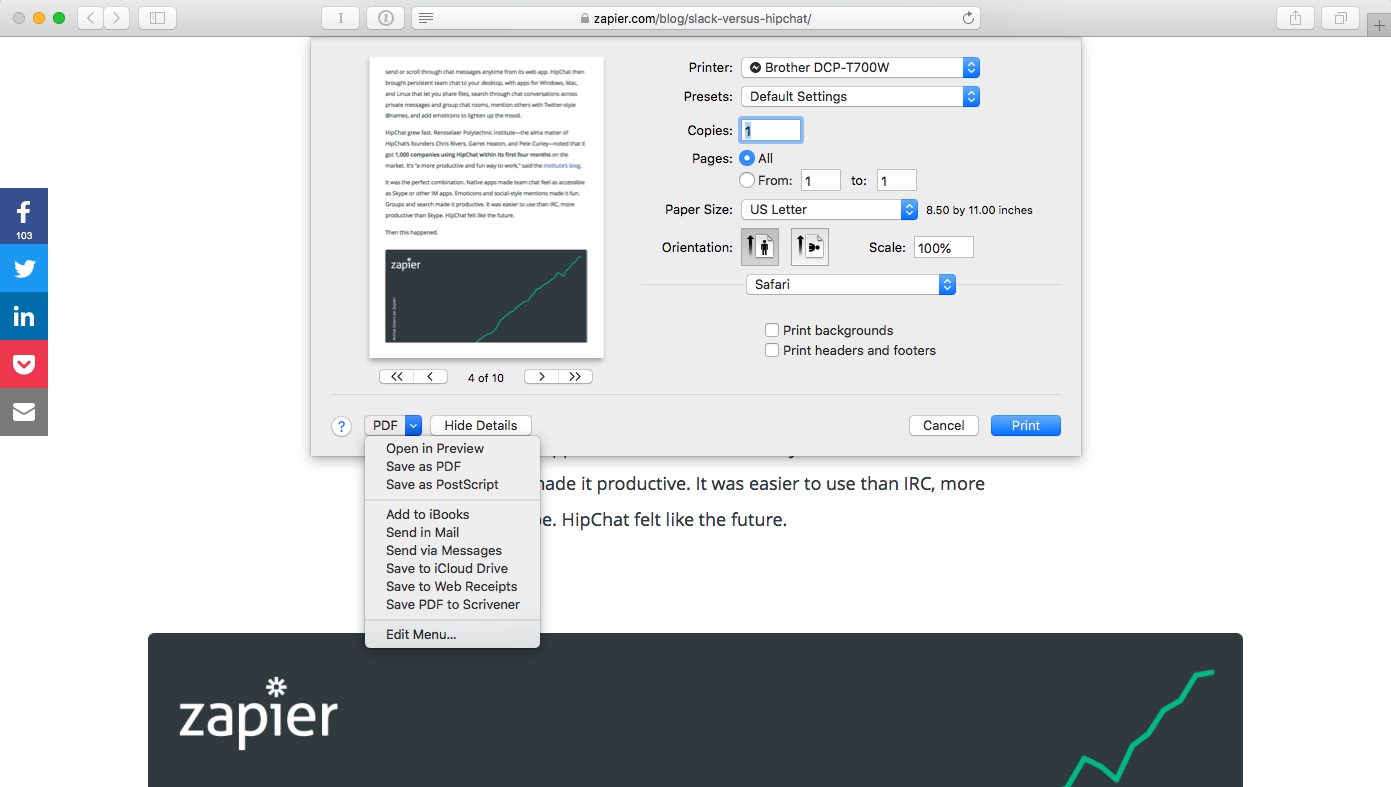The width and height of the screenshot is (1391, 787).
Task: Share the article on Facebook
Action: click(x=23, y=216)
